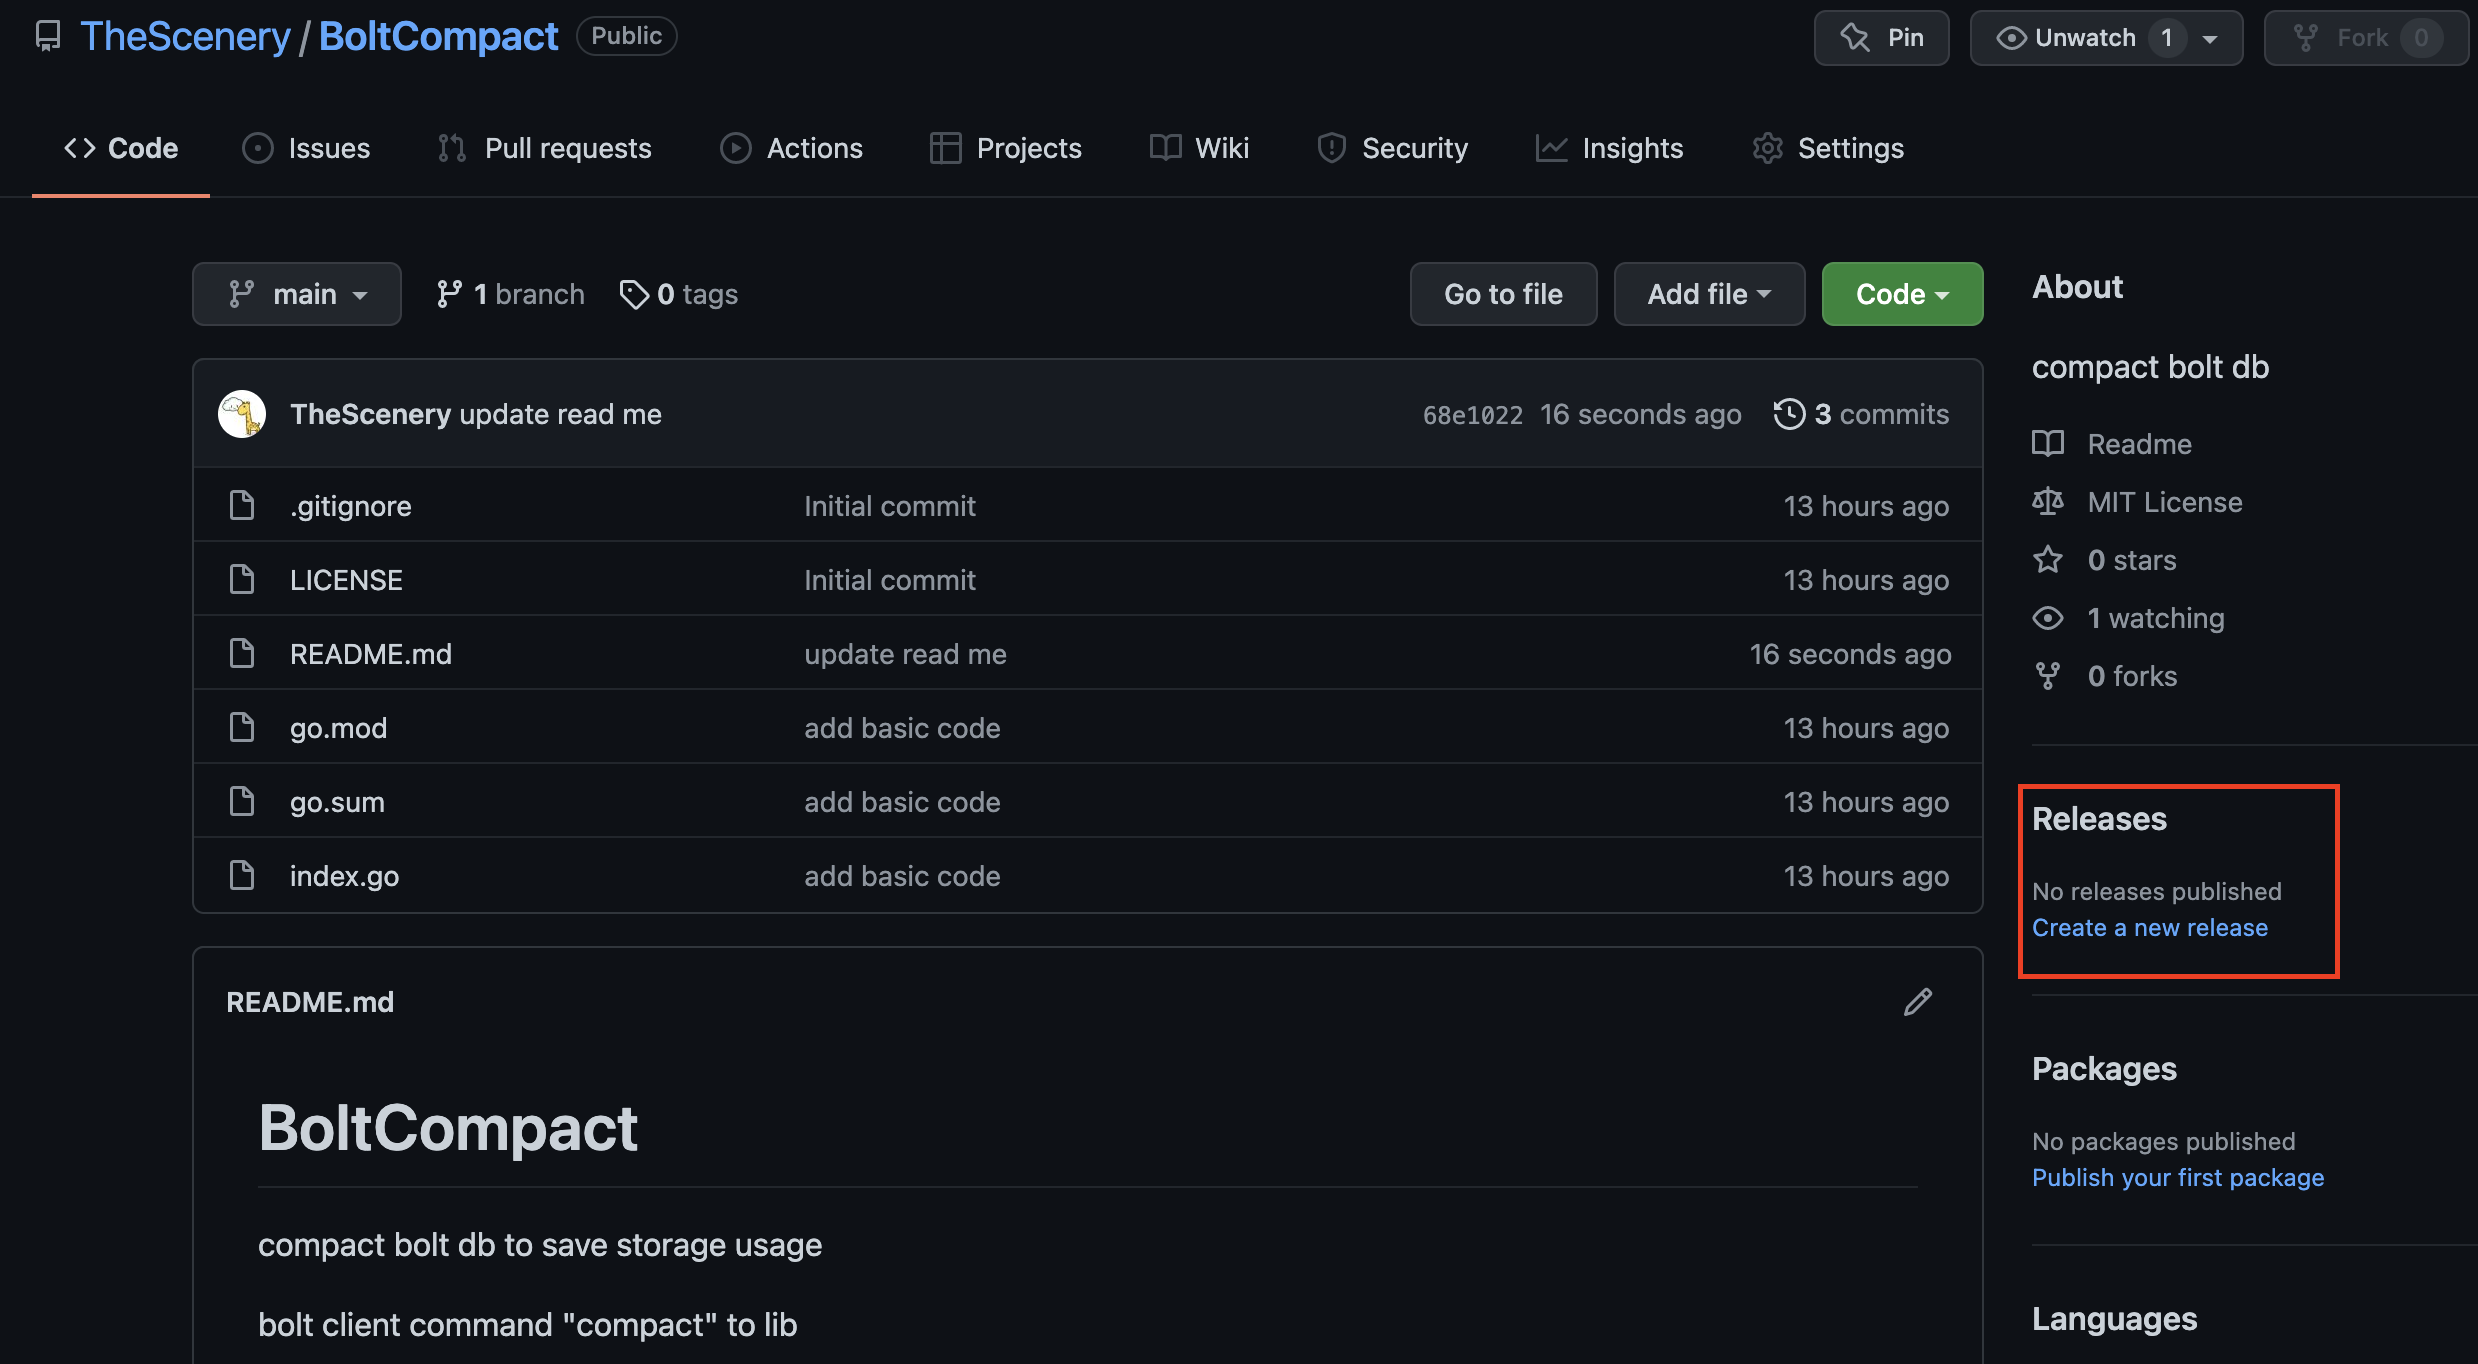
Task: Open the main branch selector dropdown
Action: coord(297,294)
